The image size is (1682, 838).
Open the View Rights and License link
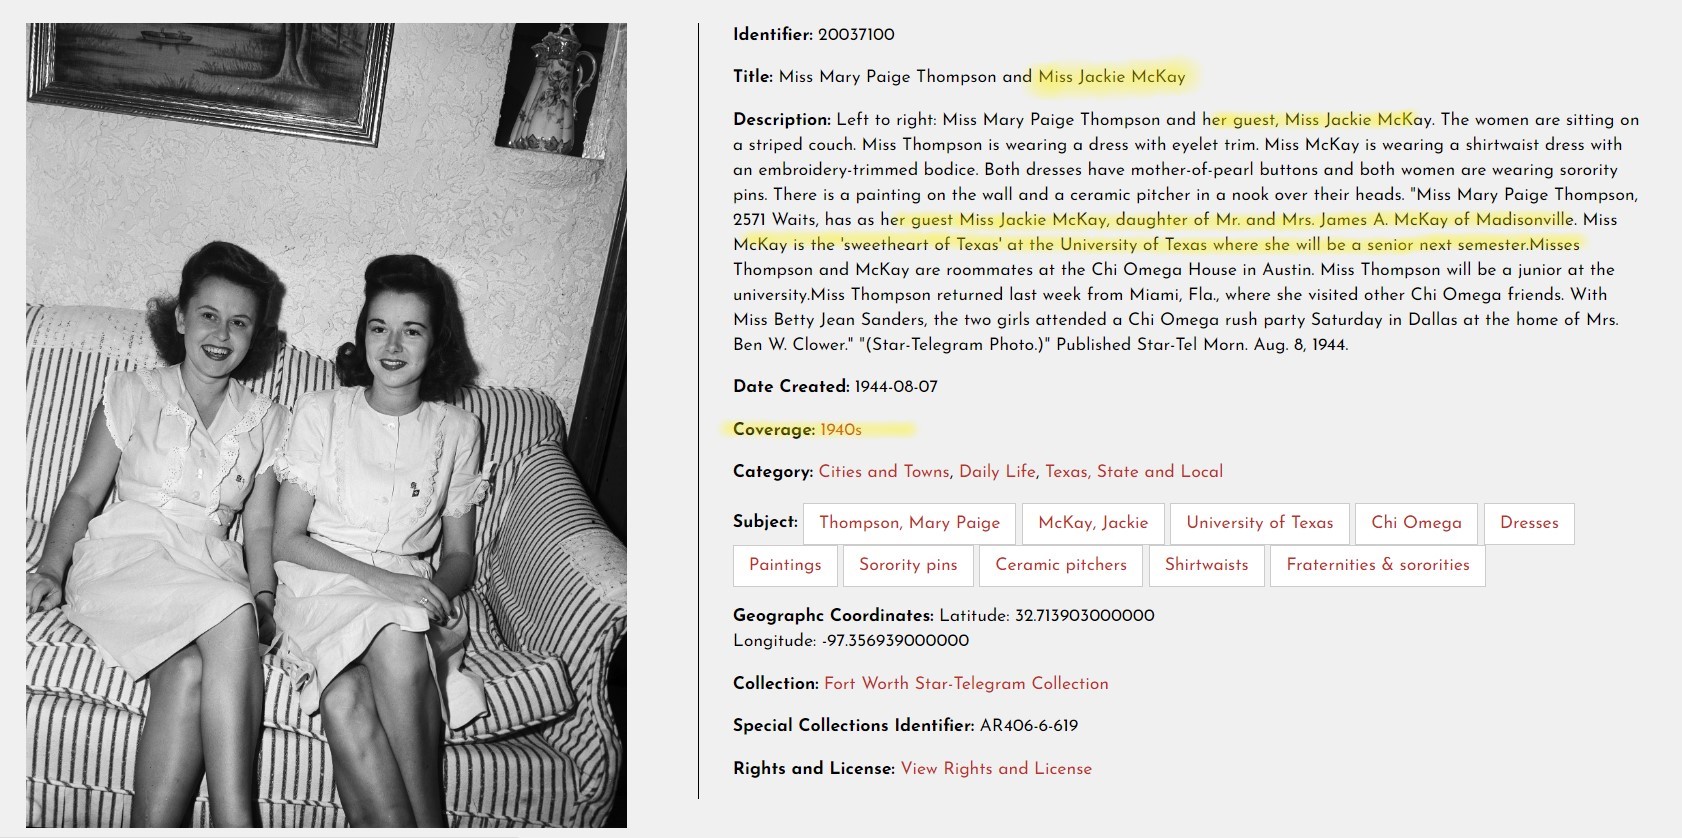[996, 768]
